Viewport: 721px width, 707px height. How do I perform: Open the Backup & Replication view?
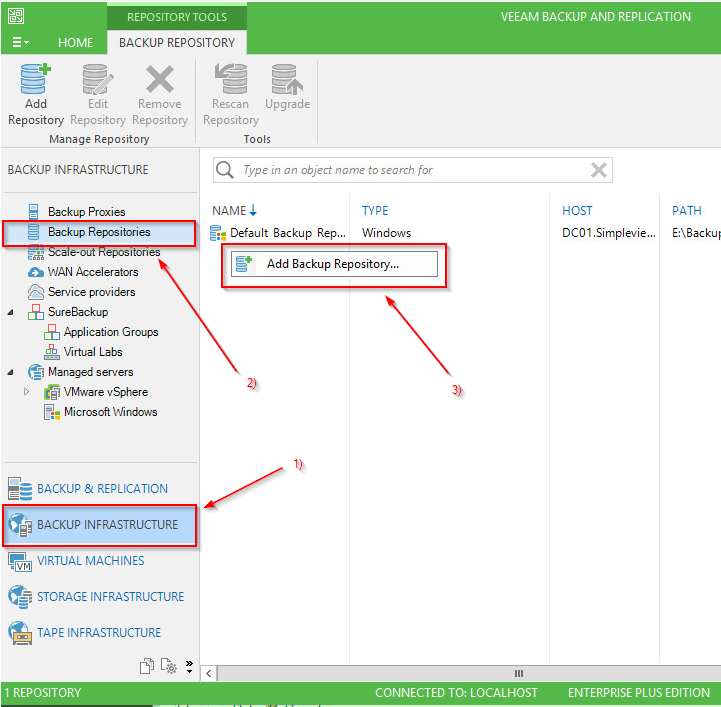point(102,488)
